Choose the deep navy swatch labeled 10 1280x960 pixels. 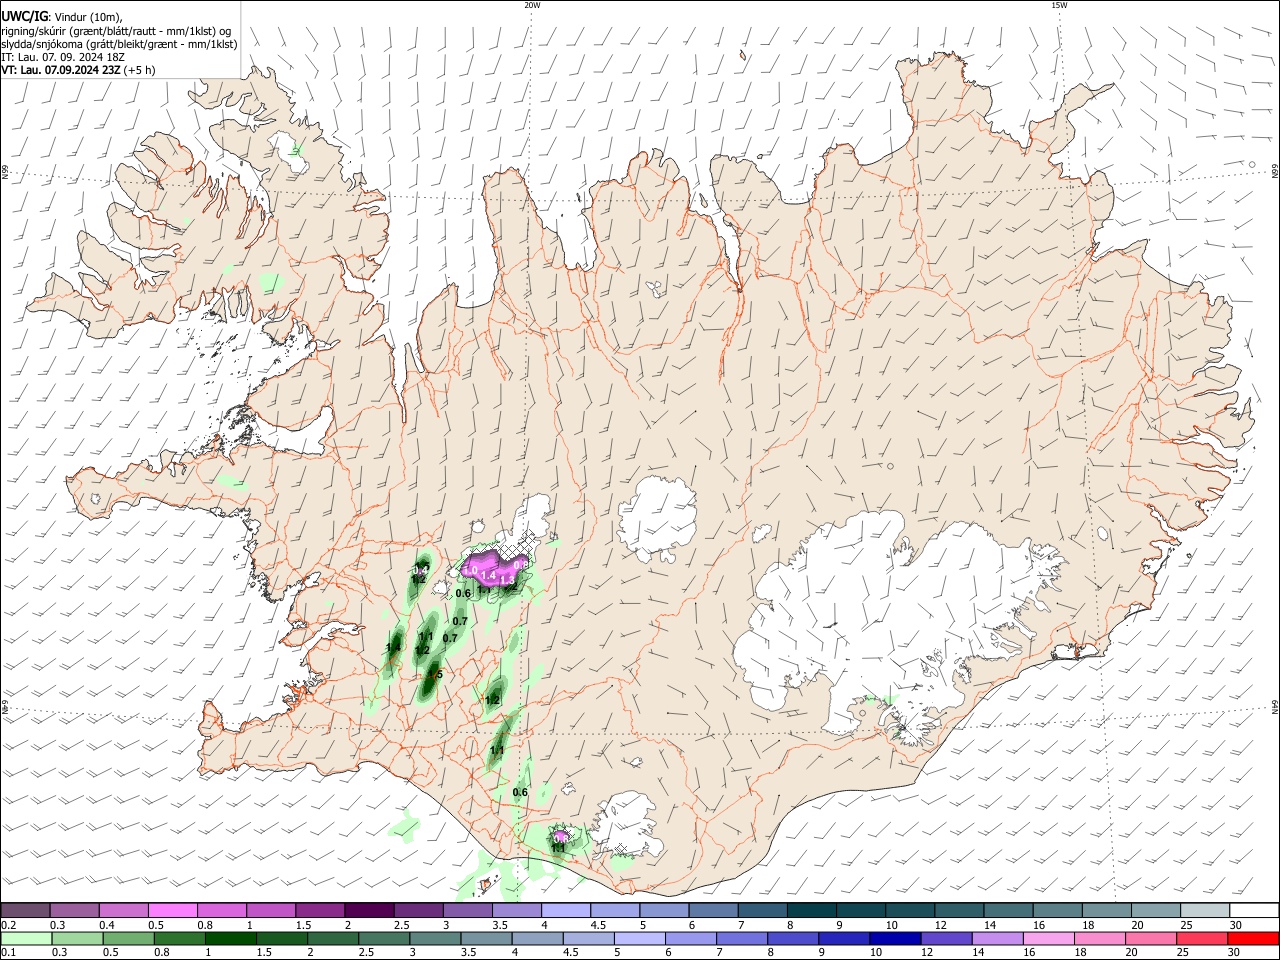[x=896, y=938]
